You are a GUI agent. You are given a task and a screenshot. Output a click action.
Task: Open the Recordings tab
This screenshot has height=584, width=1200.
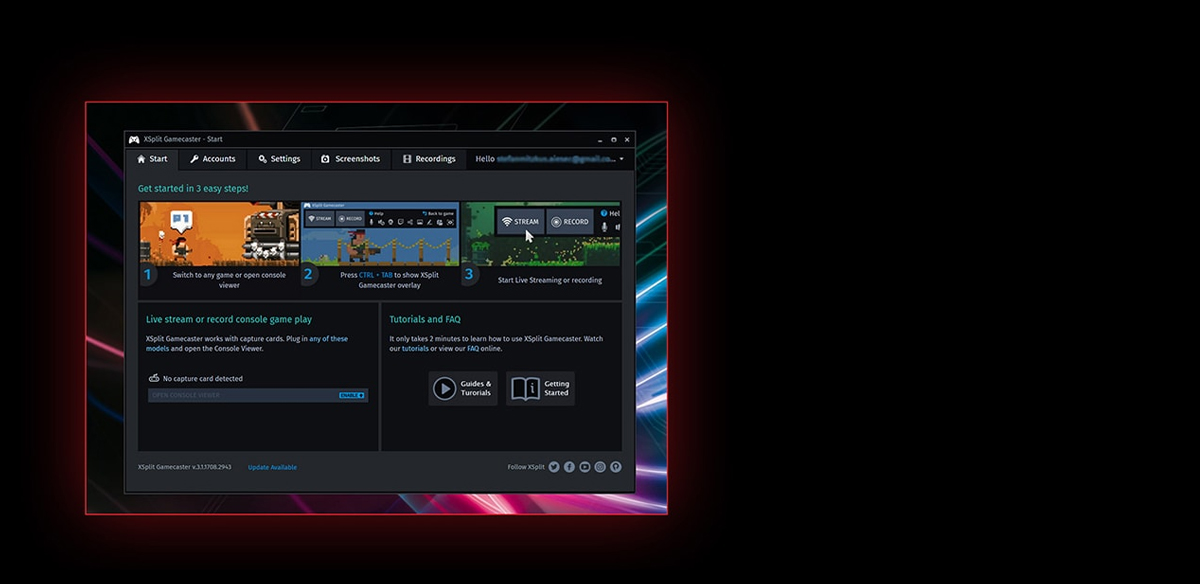(428, 159)
